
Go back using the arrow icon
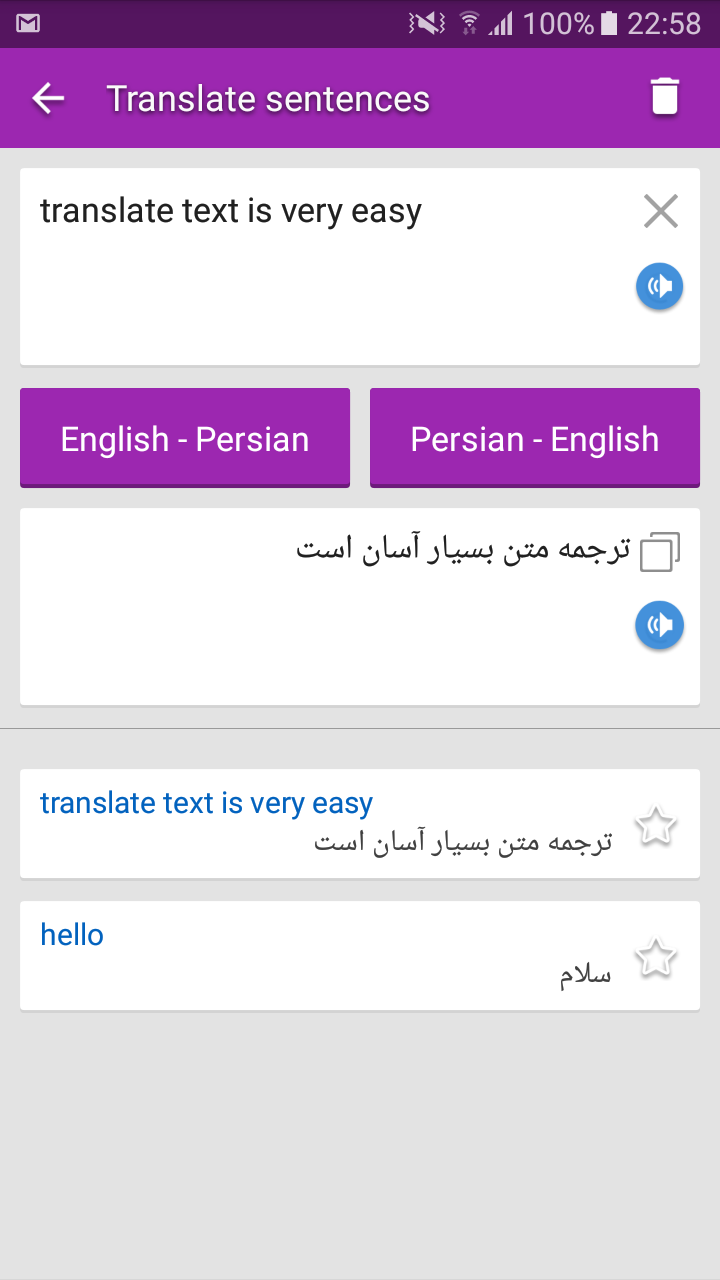click(x=48, y=98)
